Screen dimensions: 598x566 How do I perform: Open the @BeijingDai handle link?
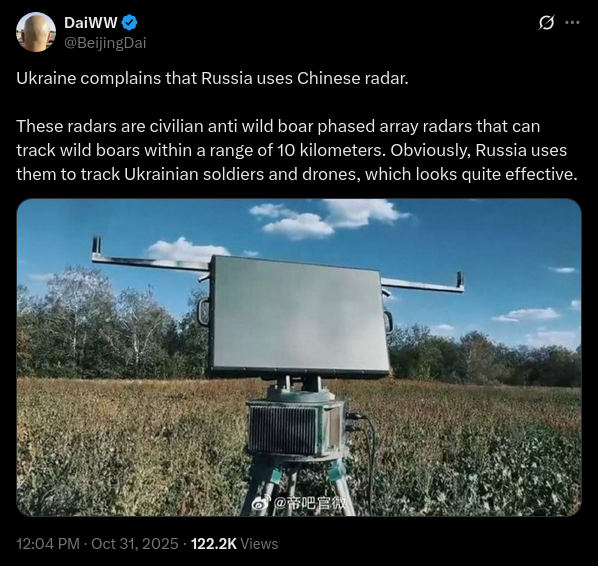point(105,43)
